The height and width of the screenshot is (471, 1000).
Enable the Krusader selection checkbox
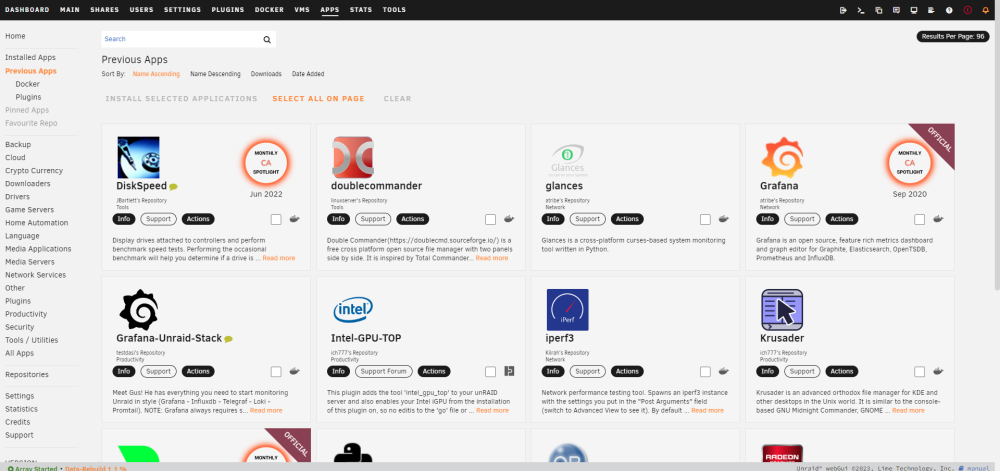[x=920, y=372]
